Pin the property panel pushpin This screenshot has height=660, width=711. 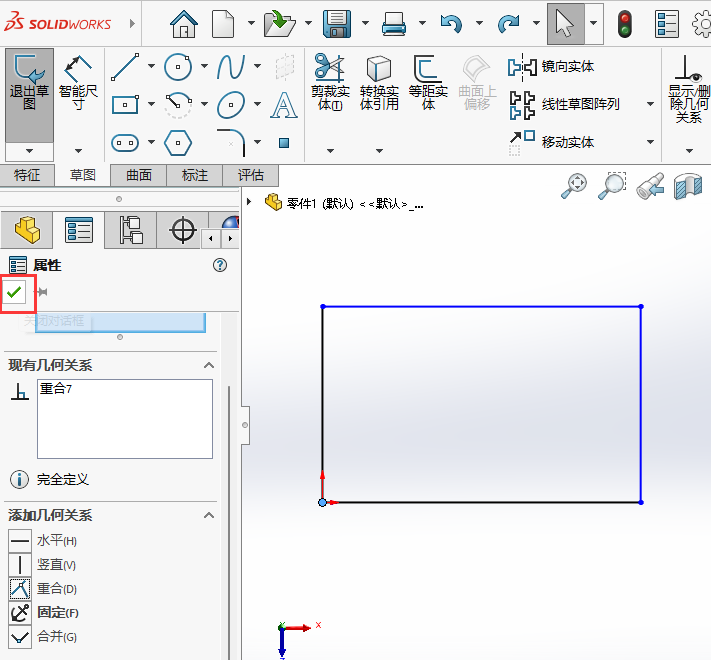click(x=42, y=292)
